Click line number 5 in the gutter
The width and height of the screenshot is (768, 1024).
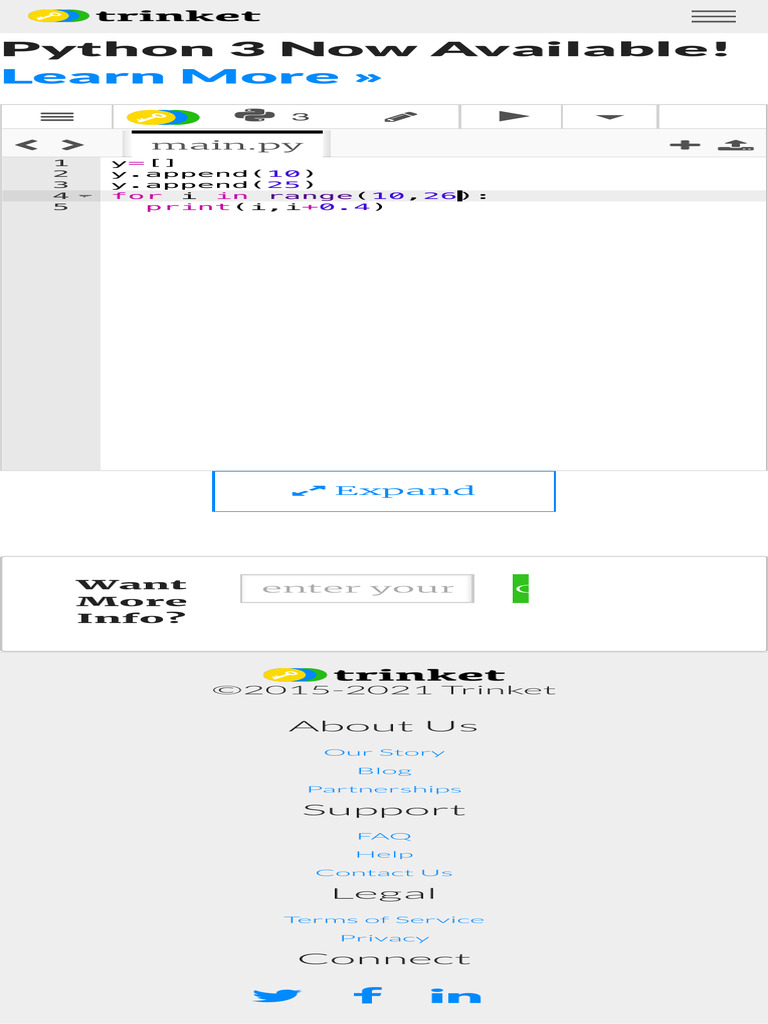click(61, 207)
